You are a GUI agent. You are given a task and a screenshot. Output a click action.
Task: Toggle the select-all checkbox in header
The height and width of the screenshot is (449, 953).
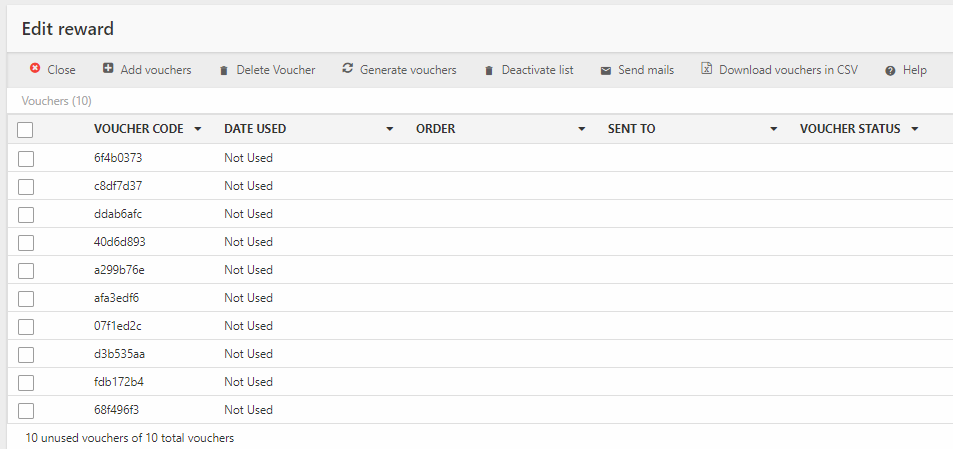[x=26, y=129]
